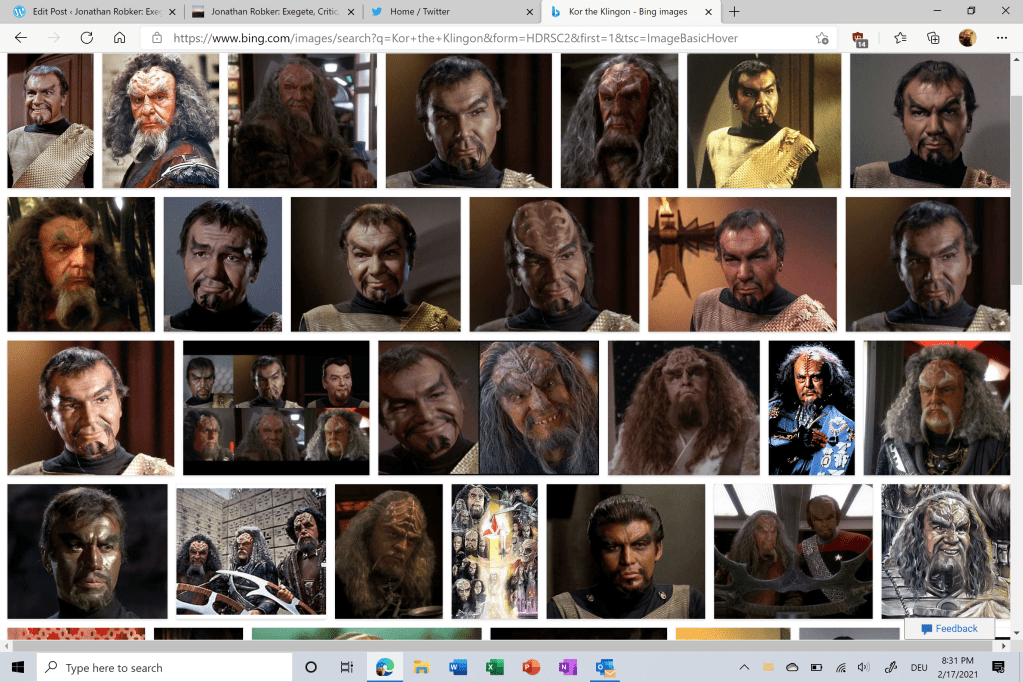
Task: Click the address bar URL field
Action: click(x=480, y=38)
